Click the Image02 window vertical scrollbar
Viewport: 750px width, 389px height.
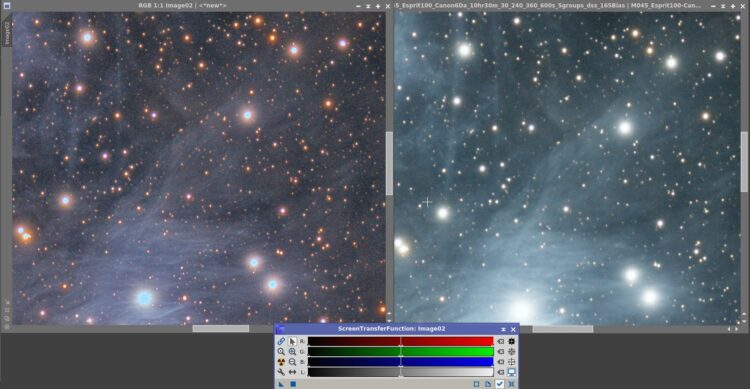click(x=389, y=163)
